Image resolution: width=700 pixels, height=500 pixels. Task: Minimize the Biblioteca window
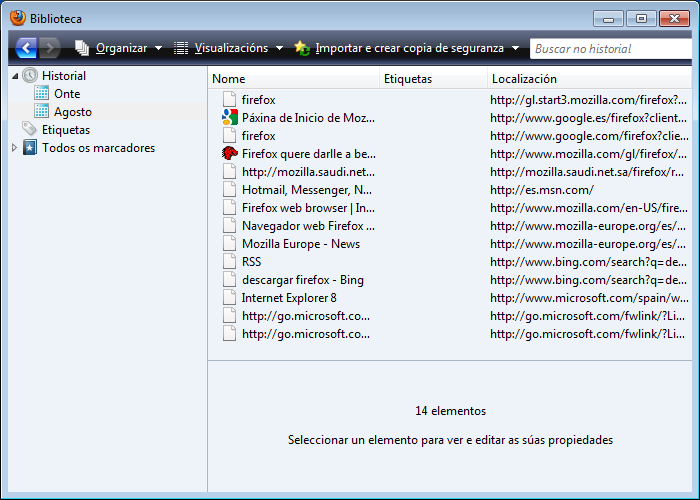click(608, 19)
